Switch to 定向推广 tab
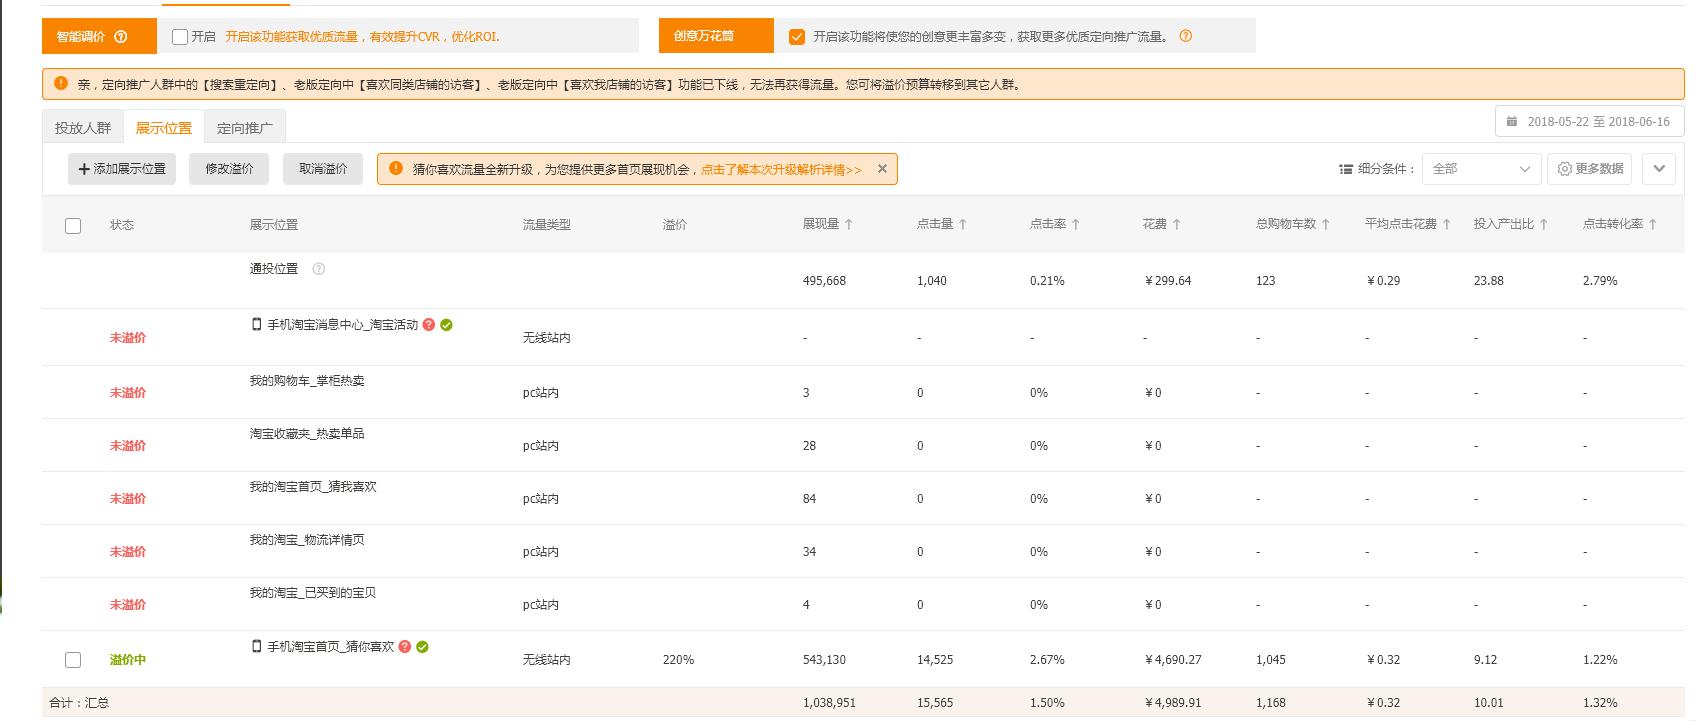Viewport: 1696px width, 721px height. 245,128
